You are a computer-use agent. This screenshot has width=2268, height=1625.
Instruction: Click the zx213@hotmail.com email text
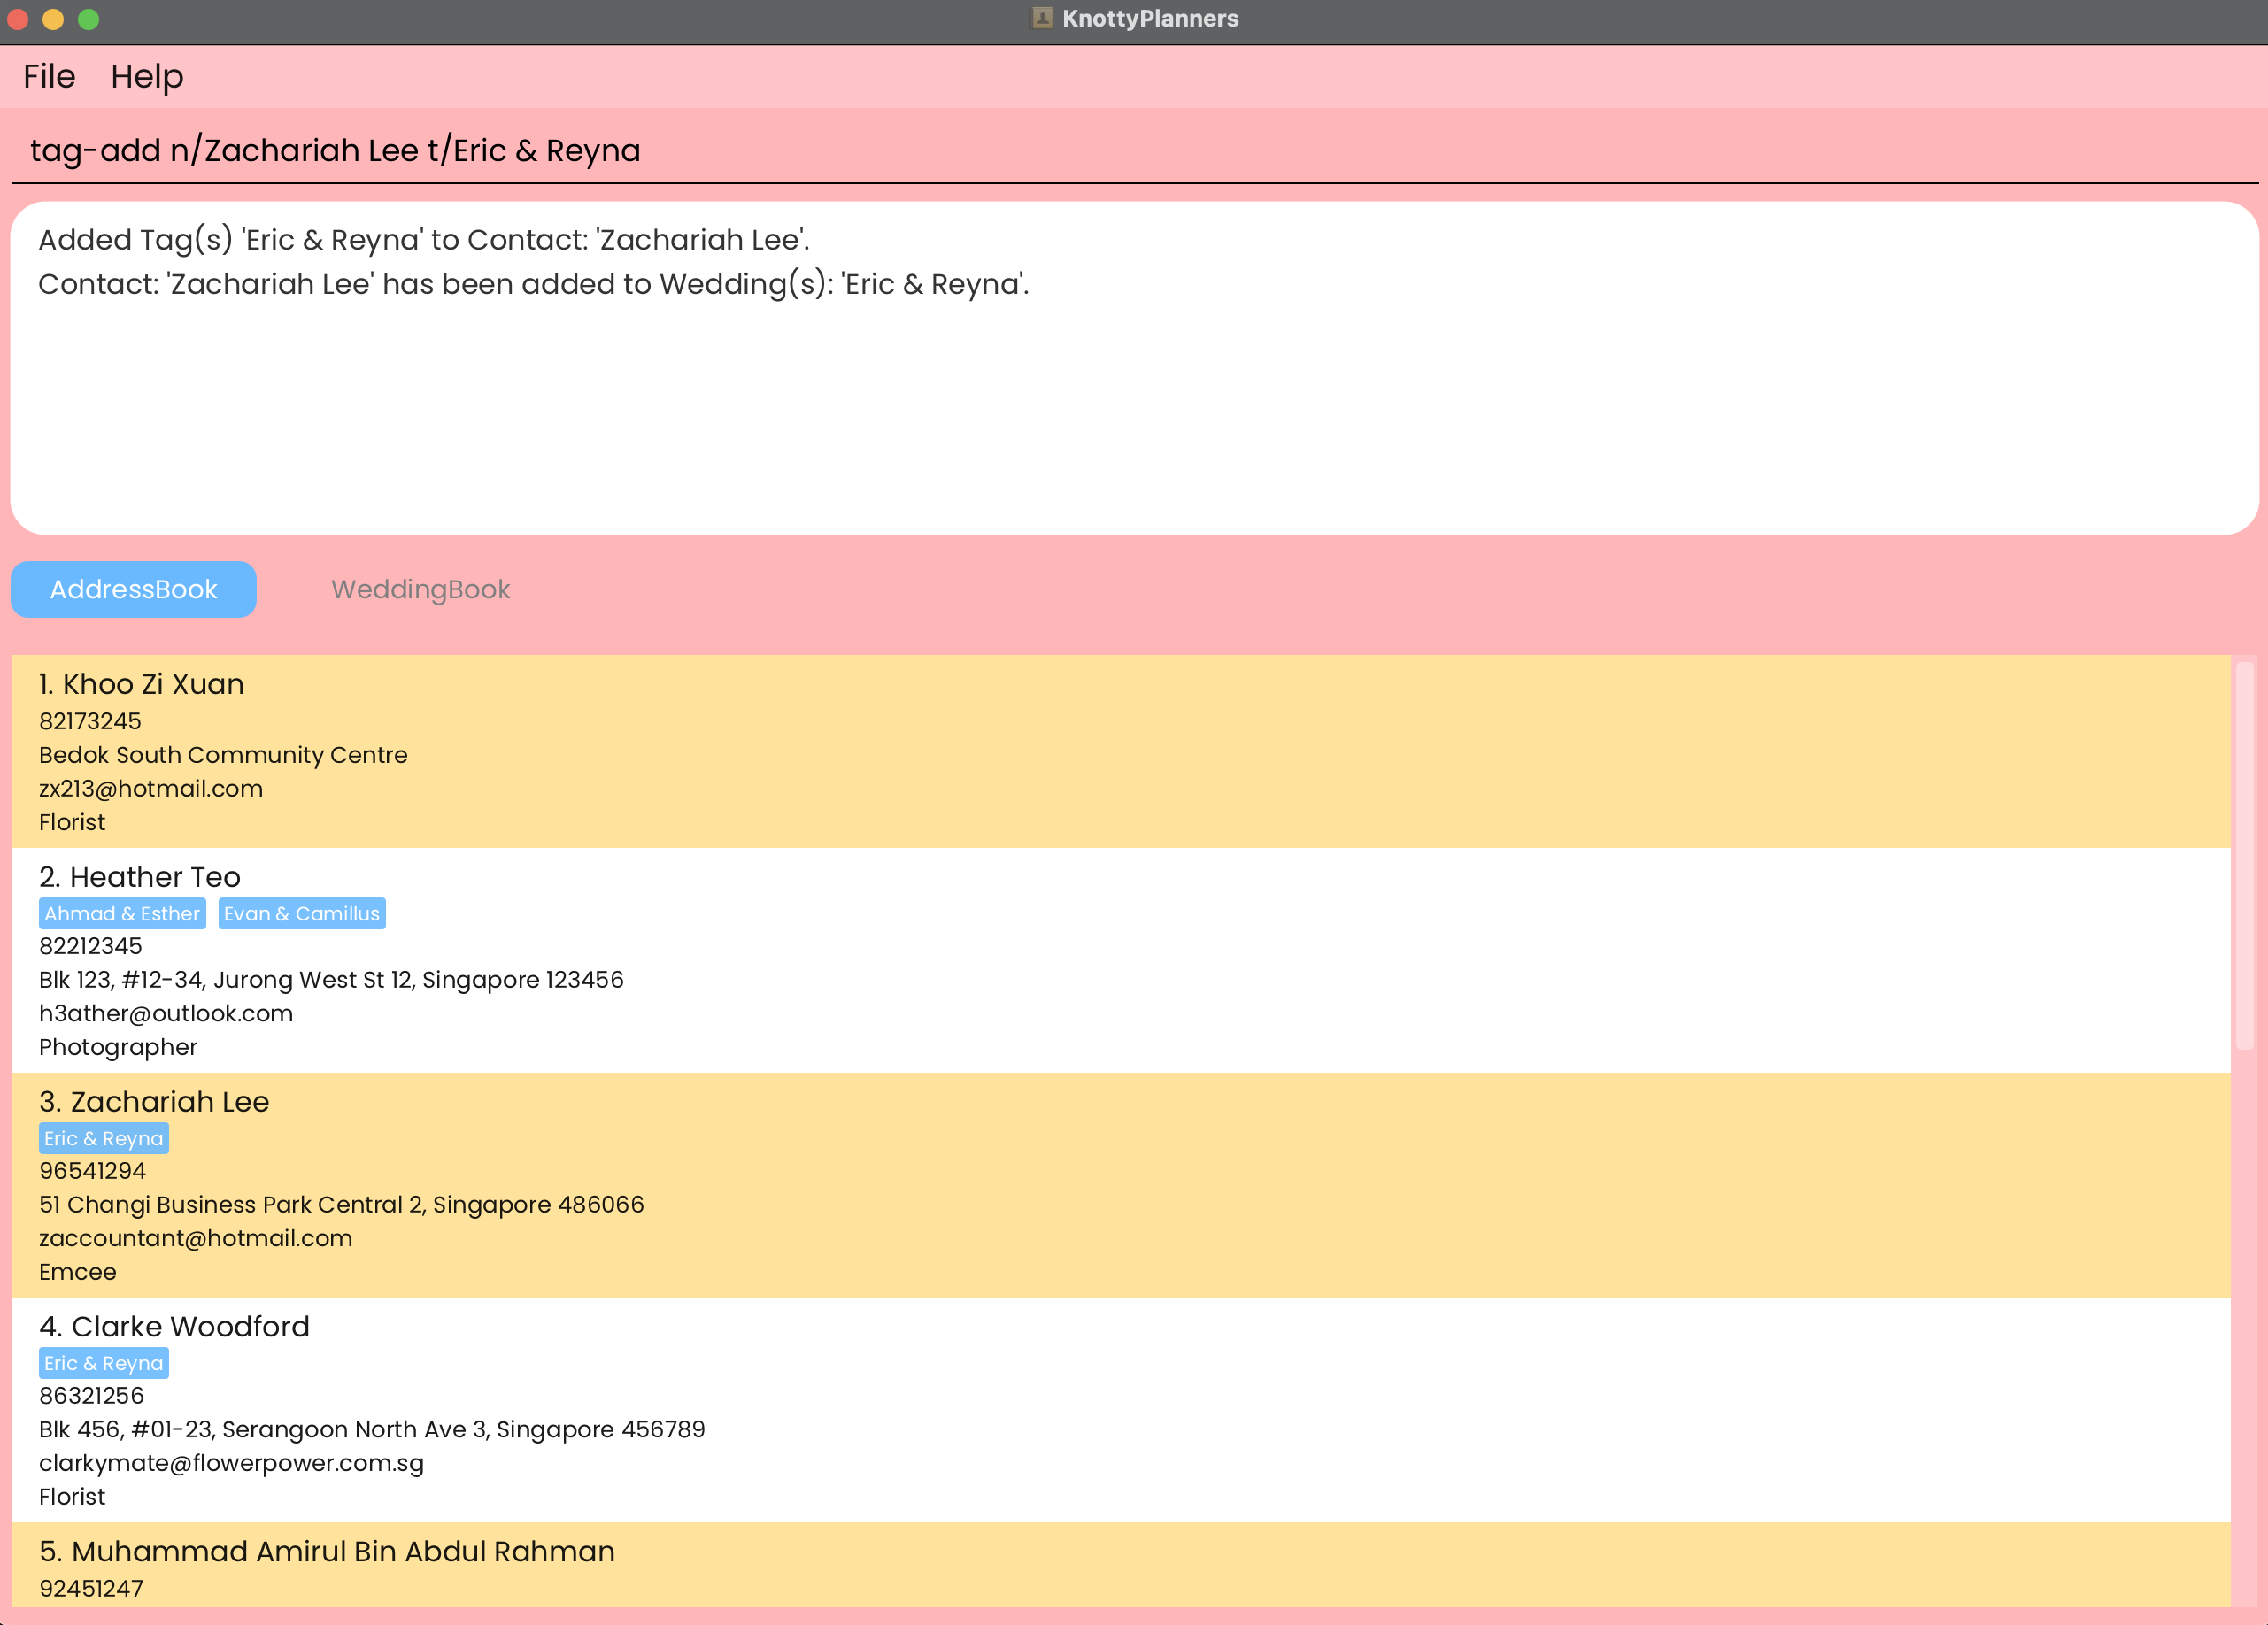pos(151,788)
